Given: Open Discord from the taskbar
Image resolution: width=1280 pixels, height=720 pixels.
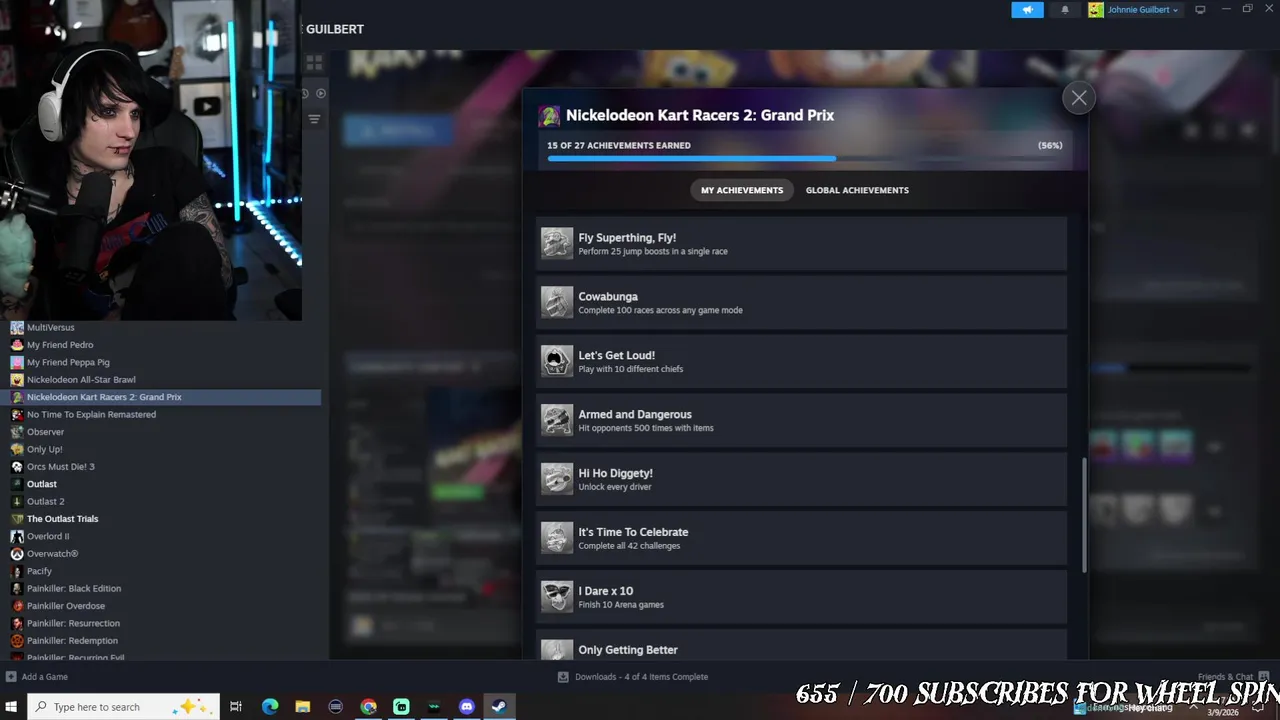Looking at the screenshot, I should click(x=466, y=707).
